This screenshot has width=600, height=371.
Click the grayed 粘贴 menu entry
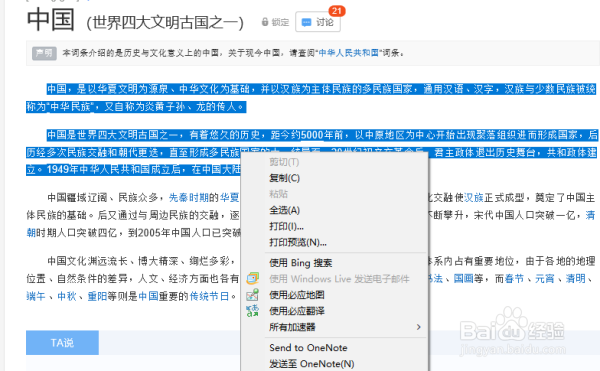coord(278,194)
